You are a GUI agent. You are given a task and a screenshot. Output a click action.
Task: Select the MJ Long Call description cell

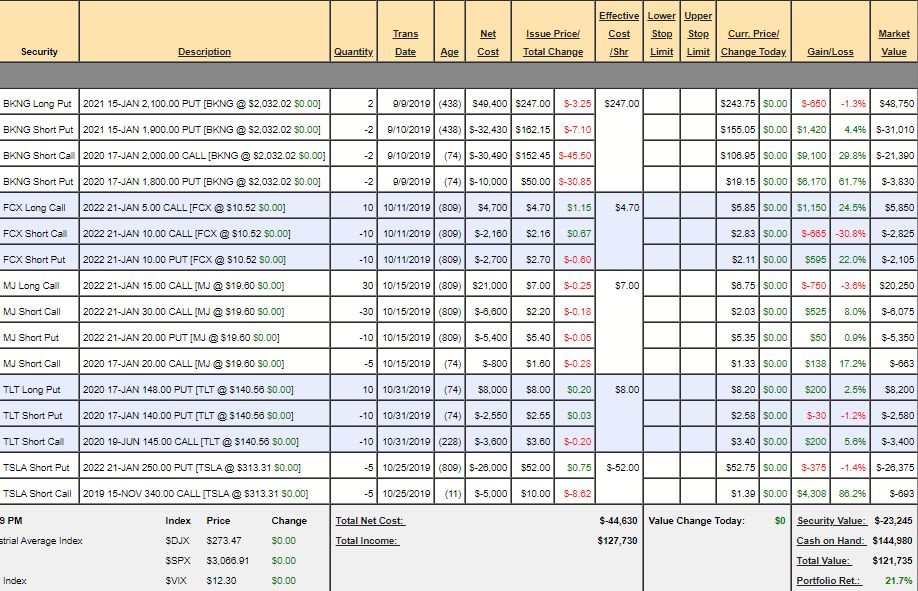[204, 285]
